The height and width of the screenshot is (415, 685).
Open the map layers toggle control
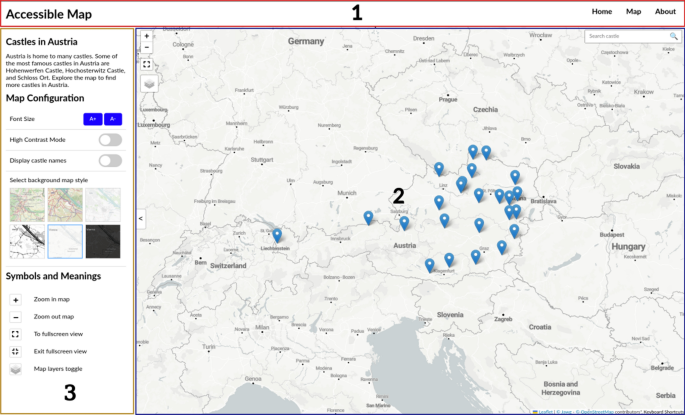click(x=149, y=83)
